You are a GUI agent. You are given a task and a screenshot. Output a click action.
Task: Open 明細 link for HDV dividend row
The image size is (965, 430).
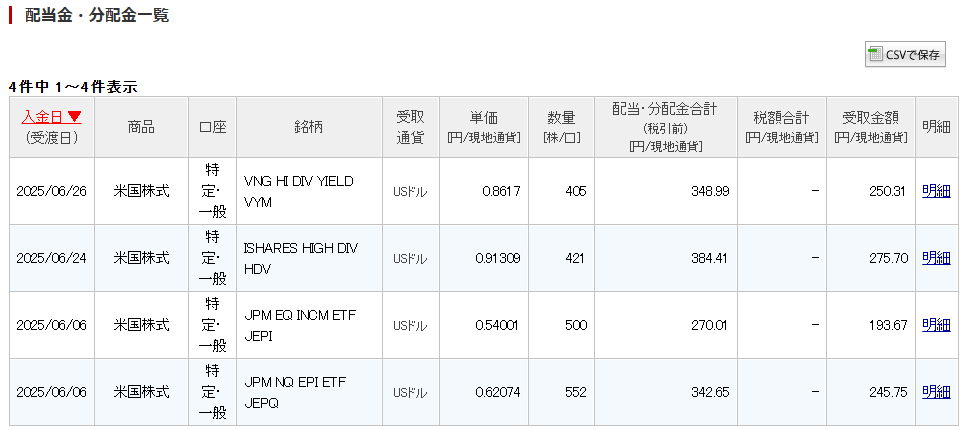936,258
